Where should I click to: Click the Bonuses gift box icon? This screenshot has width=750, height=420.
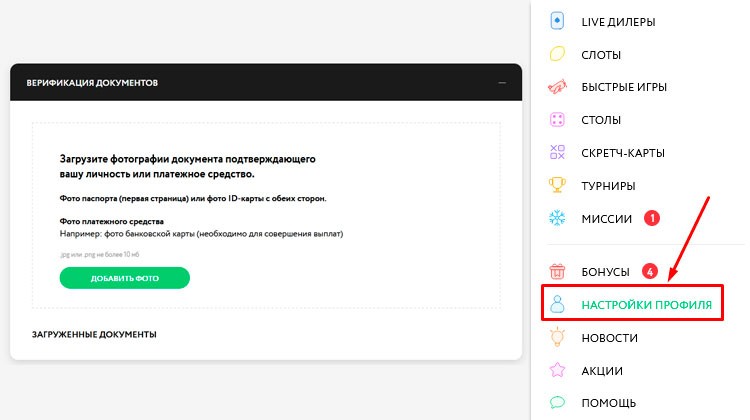click(x=558, y=272)
